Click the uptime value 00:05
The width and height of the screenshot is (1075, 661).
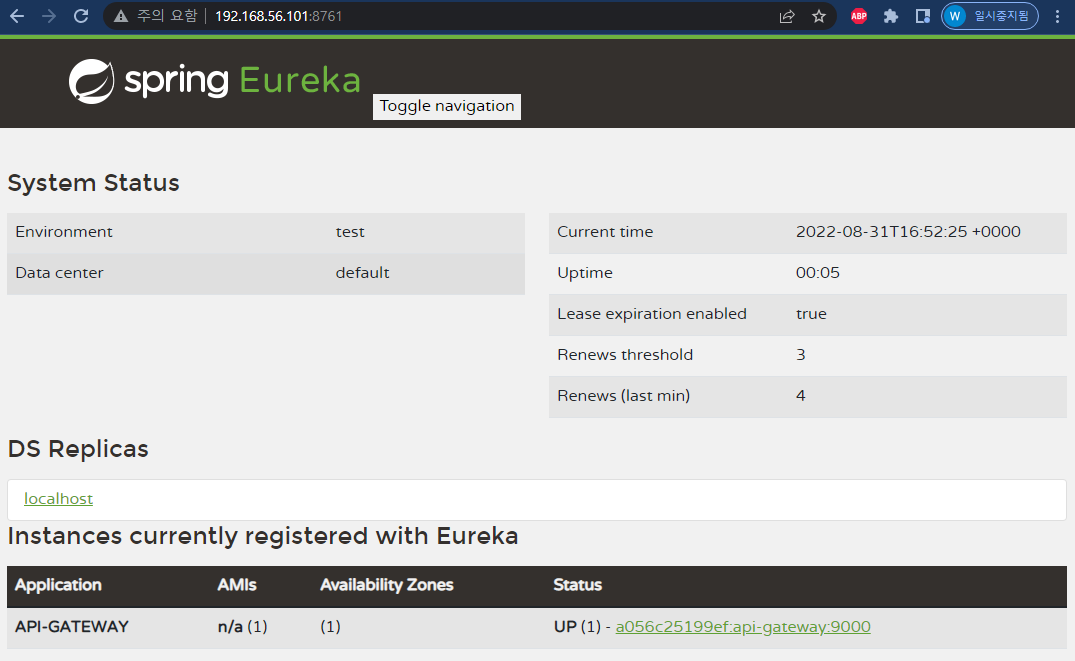pos(818,273)
